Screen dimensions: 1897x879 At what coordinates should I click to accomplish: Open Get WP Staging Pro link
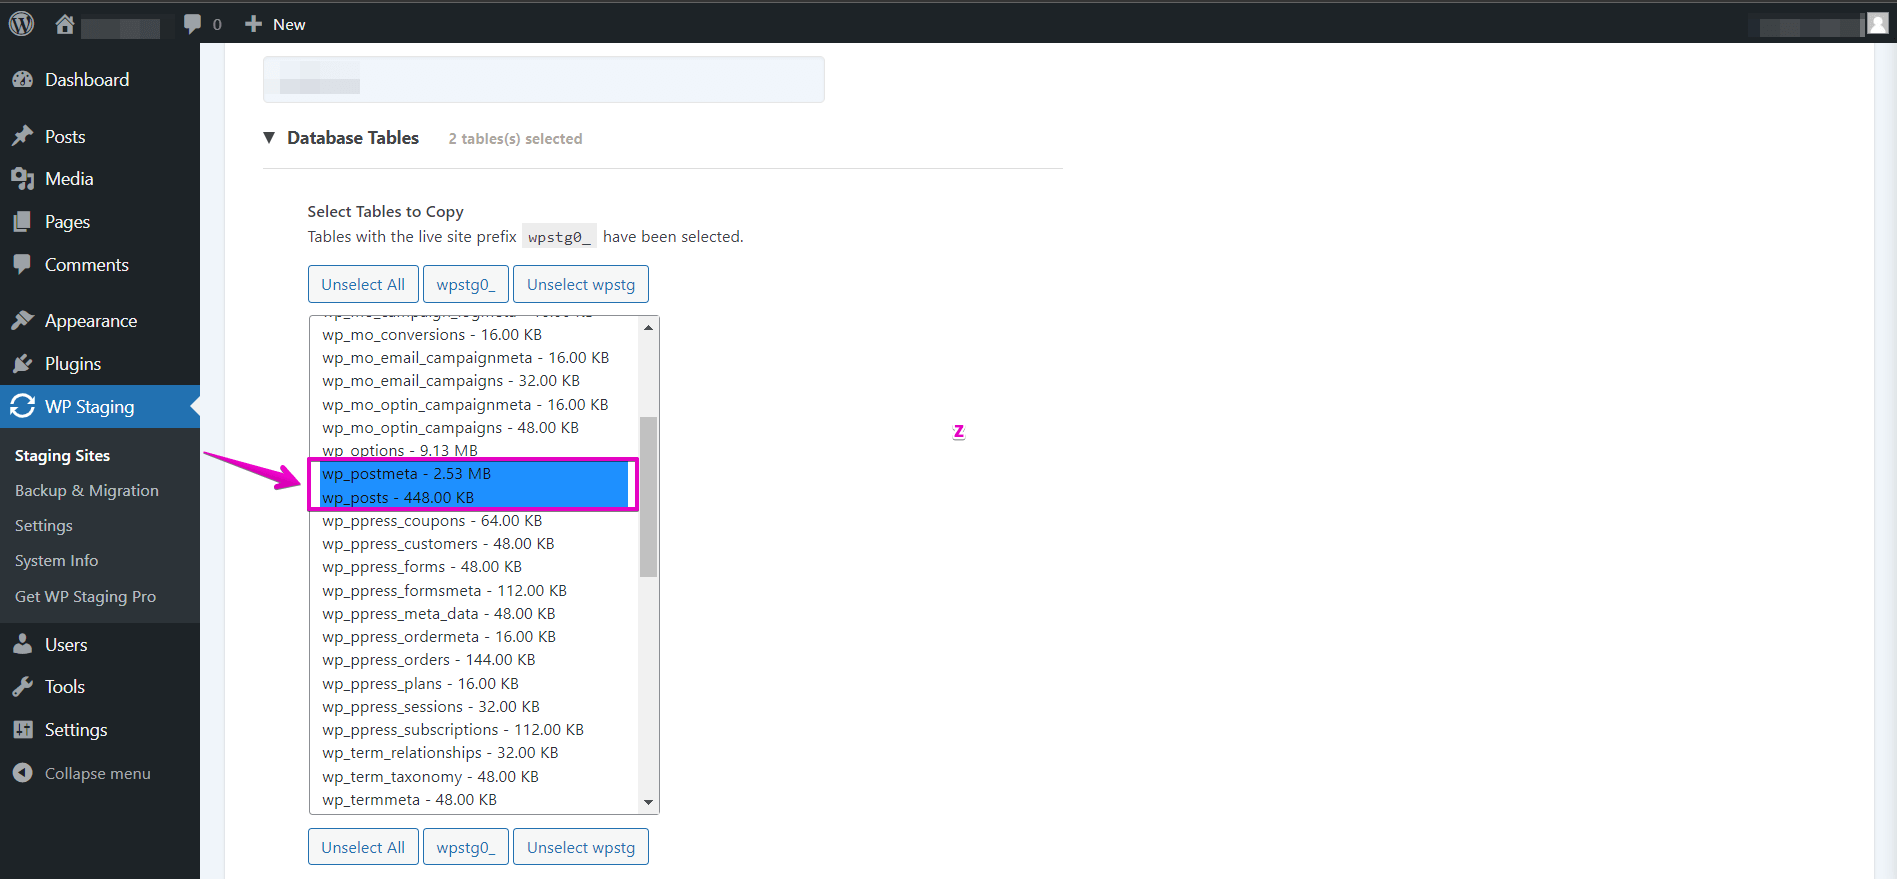click(x=85, y=597)
